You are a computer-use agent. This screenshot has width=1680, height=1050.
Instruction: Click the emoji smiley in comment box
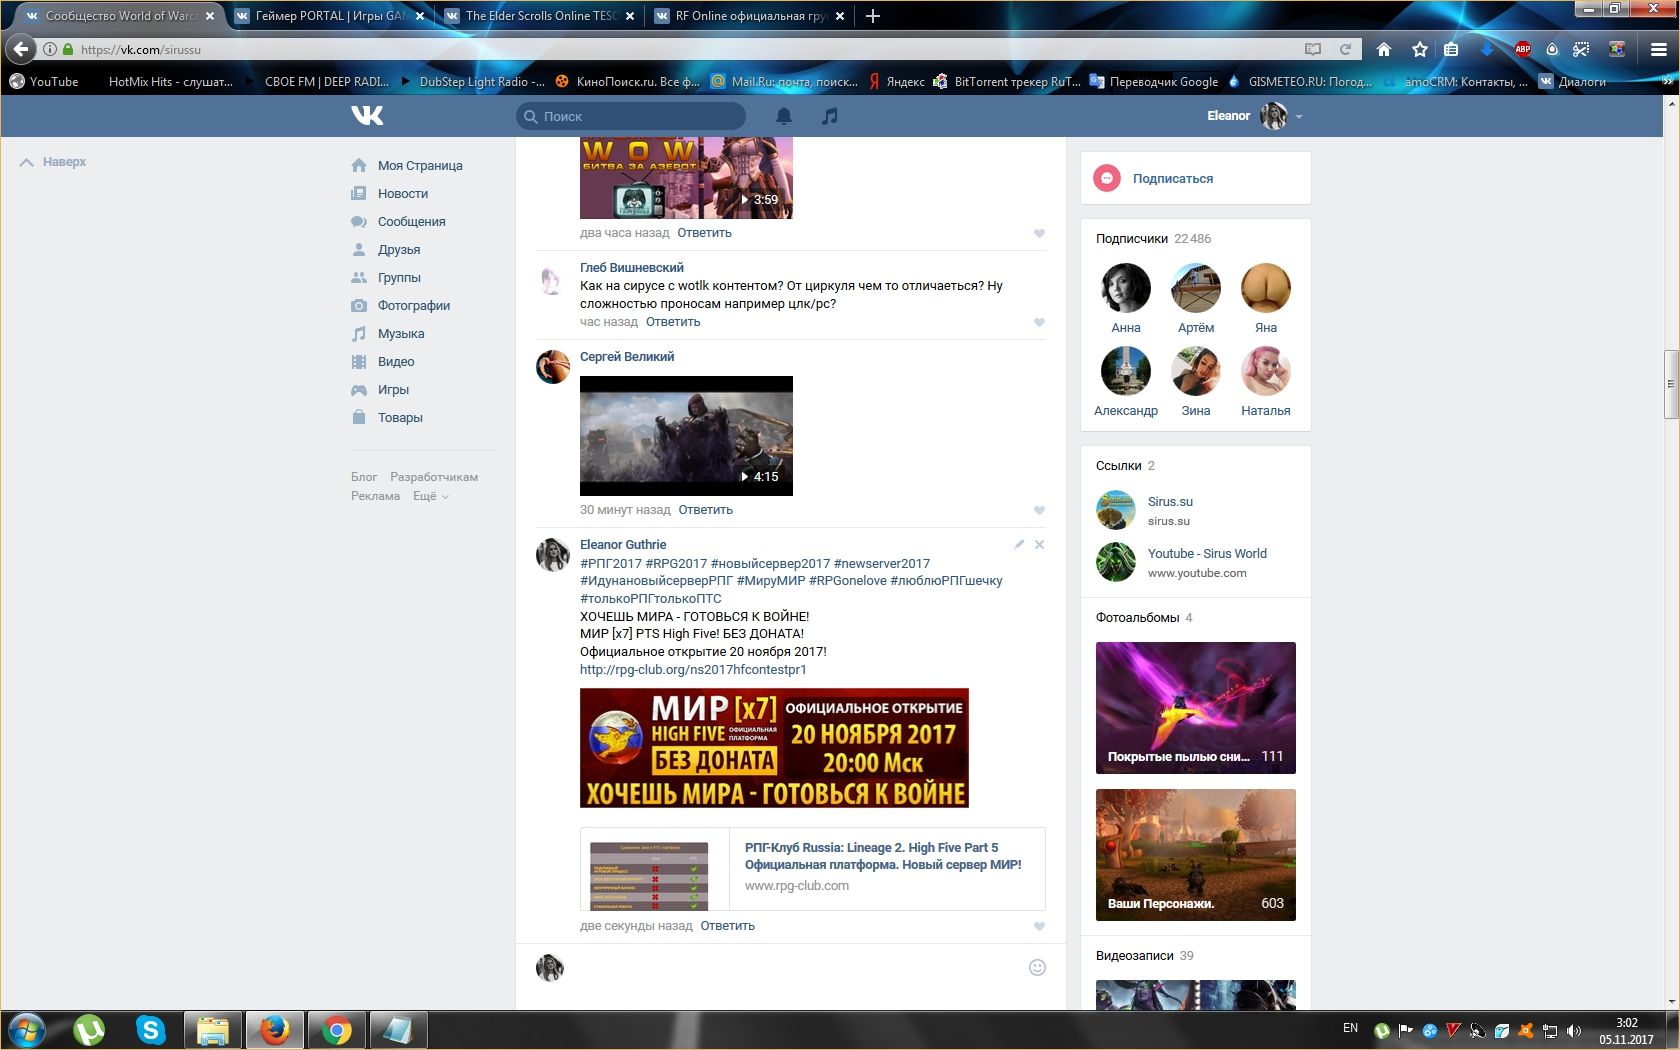point(1037,967)
